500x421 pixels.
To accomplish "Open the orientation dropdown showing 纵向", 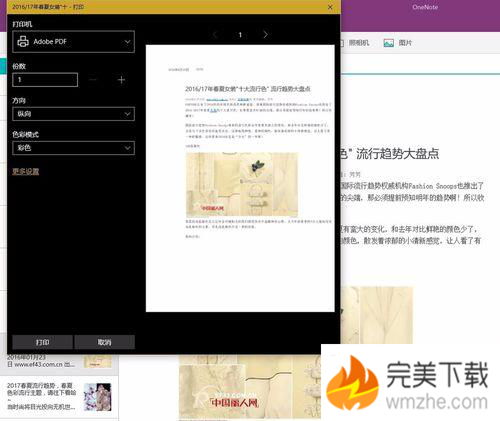I will (73, 114).
